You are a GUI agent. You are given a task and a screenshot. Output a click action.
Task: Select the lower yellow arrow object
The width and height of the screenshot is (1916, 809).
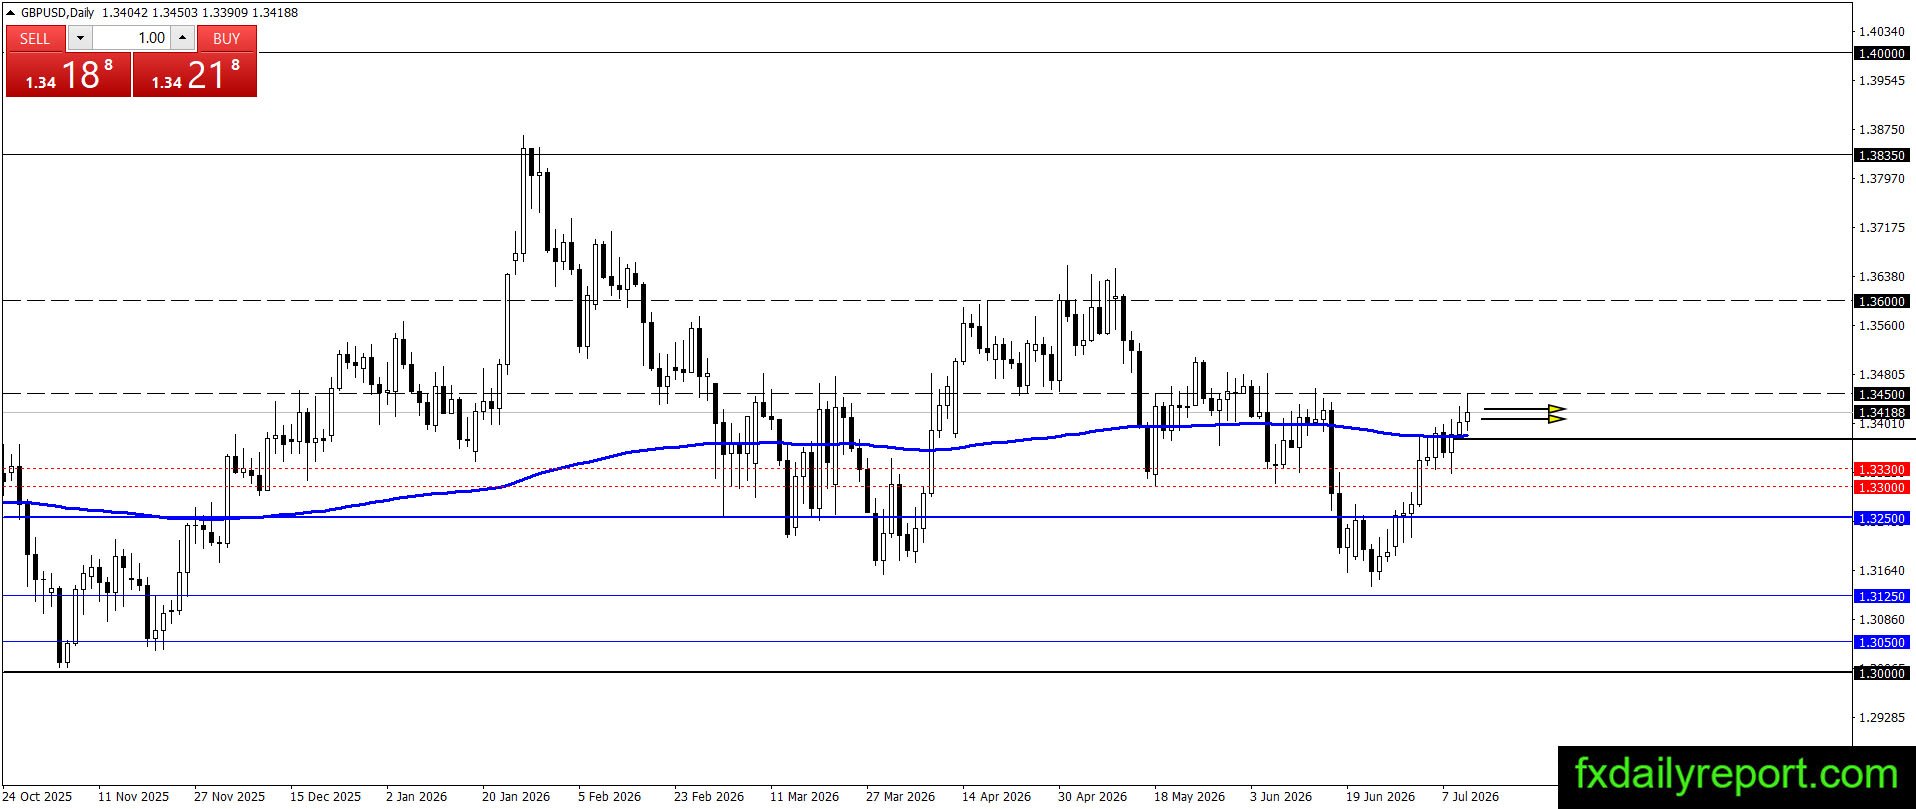1523,418
